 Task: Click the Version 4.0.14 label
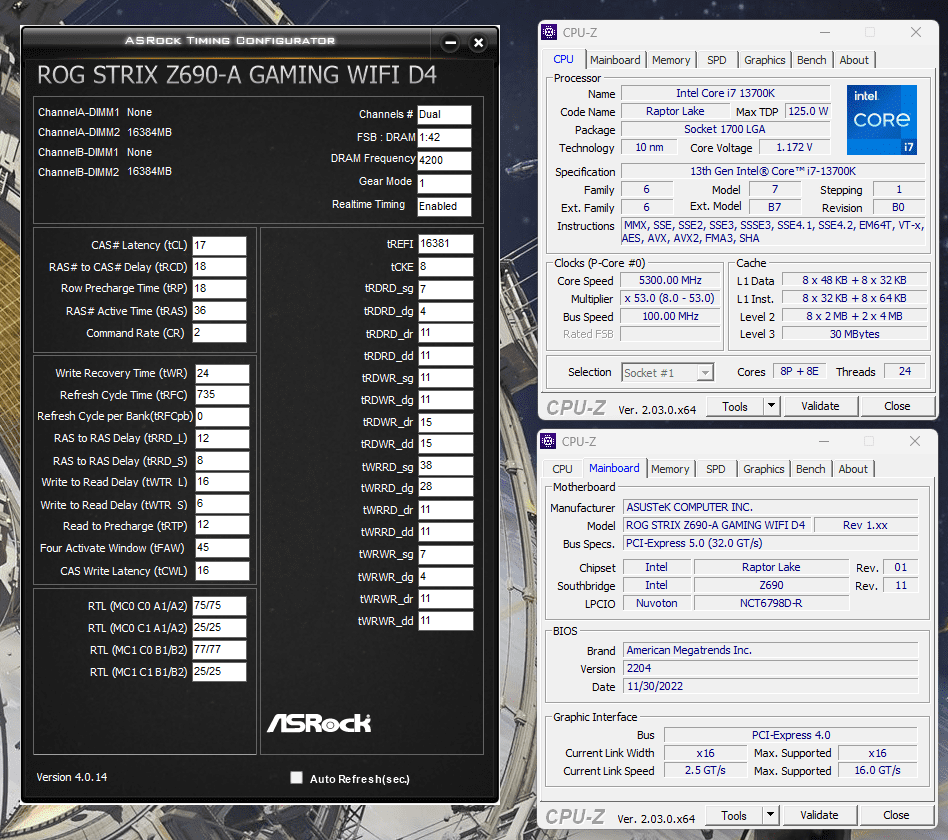click(72, 777)
